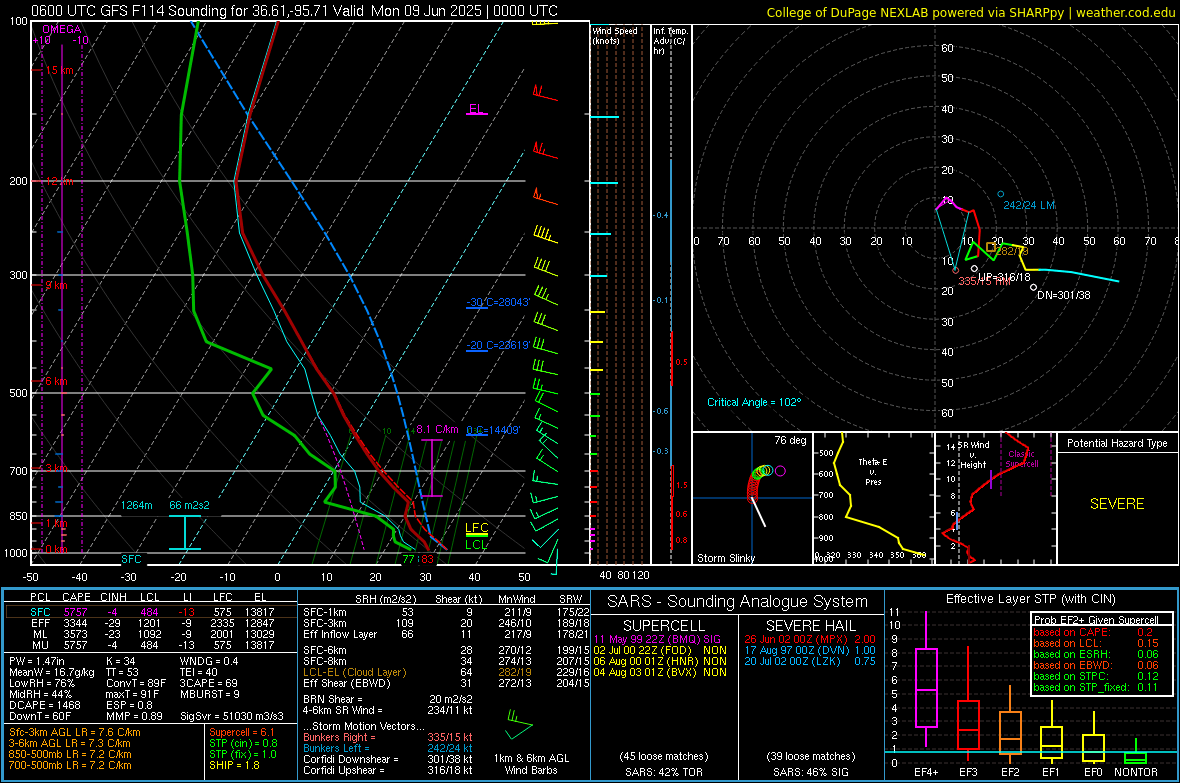Click the '66 m2s2' effective SRH label

click(x=189, y=505)
